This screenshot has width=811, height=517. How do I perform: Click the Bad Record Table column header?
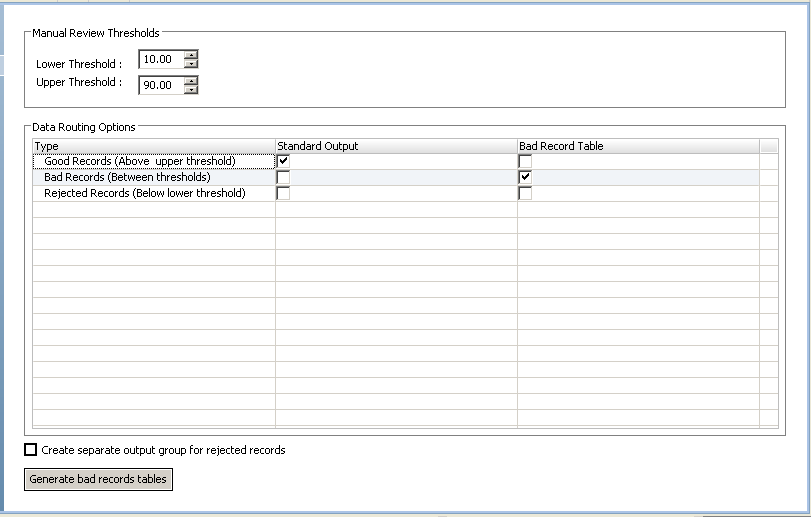[x=637, y=146]
